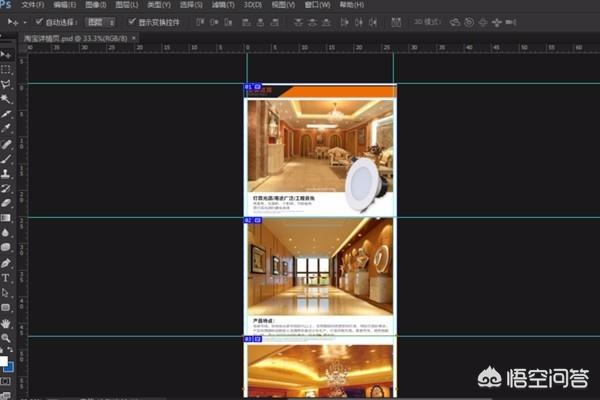Distribute vertical centers of layers

pos(312,22)
